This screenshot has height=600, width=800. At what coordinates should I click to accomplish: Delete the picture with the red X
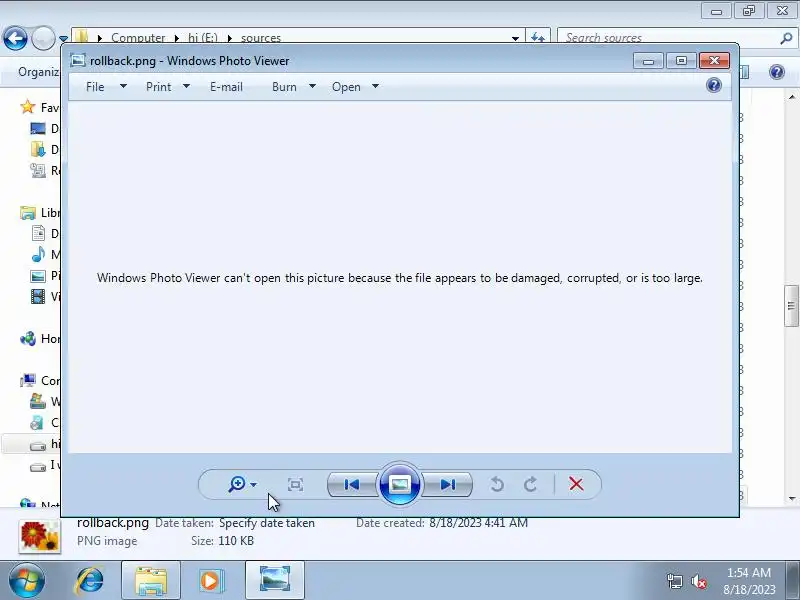[576, 484]
